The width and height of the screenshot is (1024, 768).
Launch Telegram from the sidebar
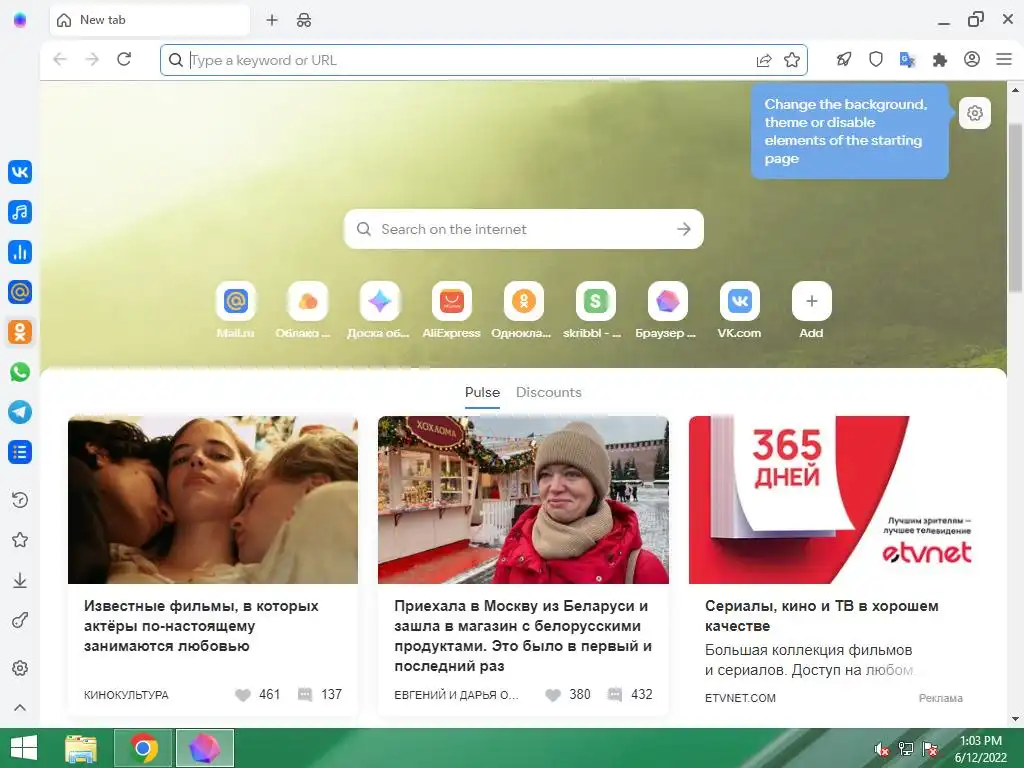point(20,412)
